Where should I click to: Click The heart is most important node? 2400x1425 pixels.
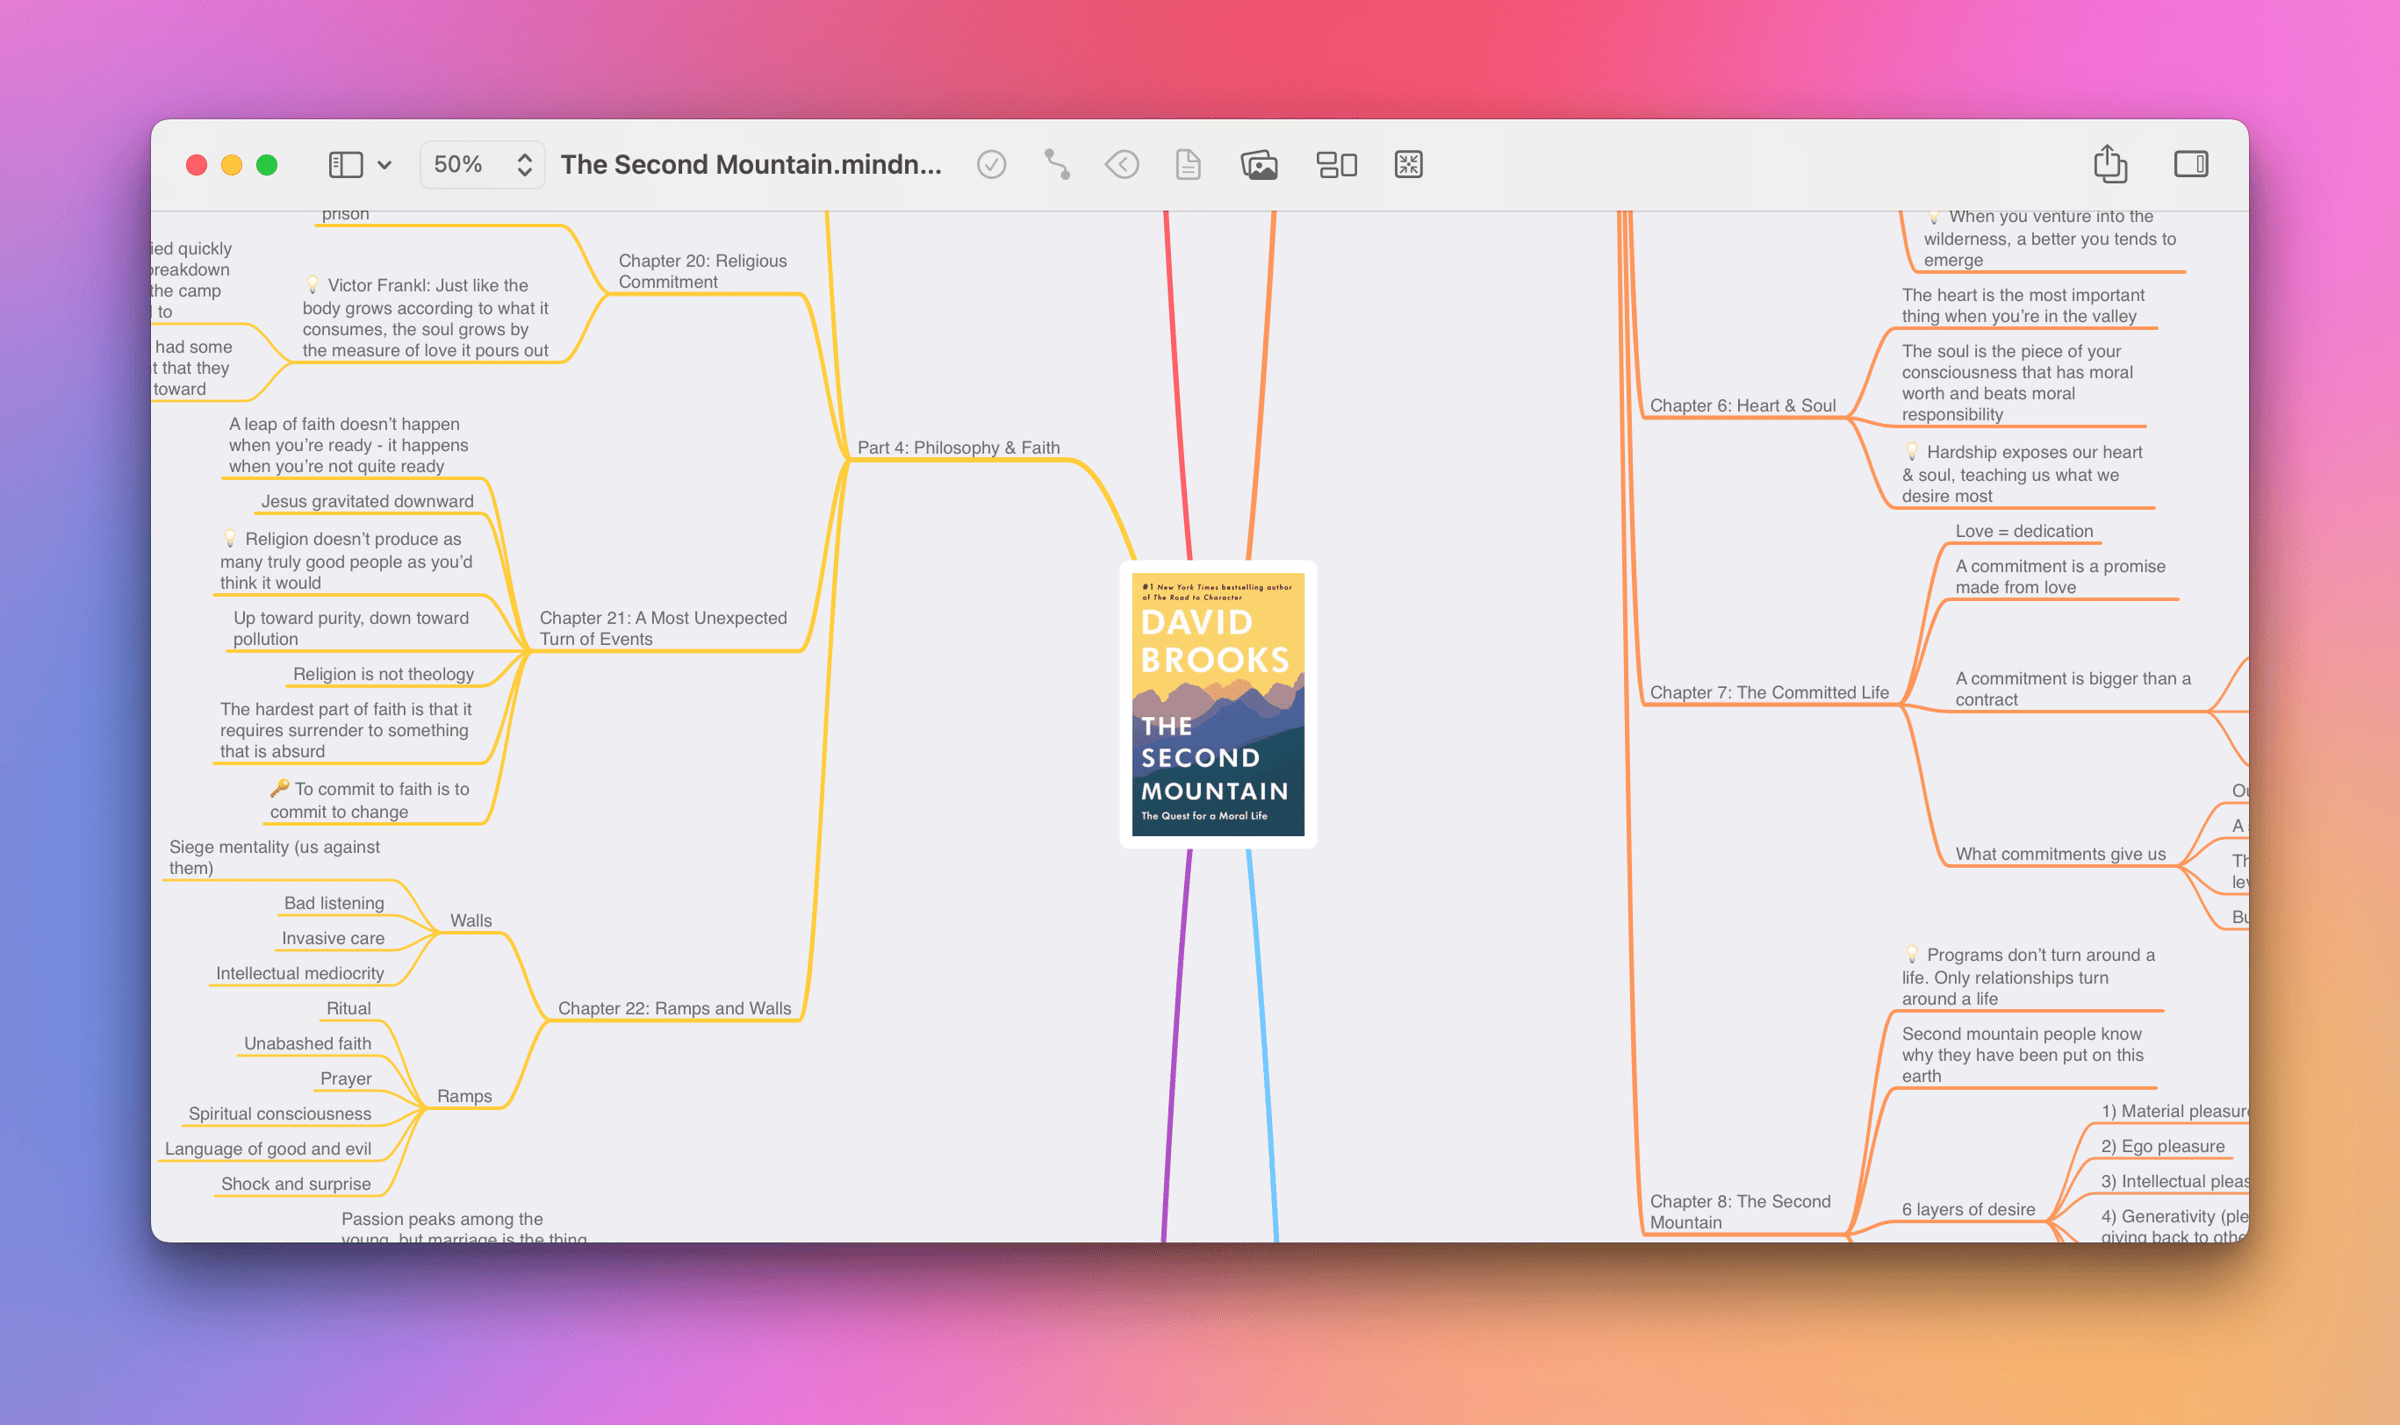[x=2022, y=305]
